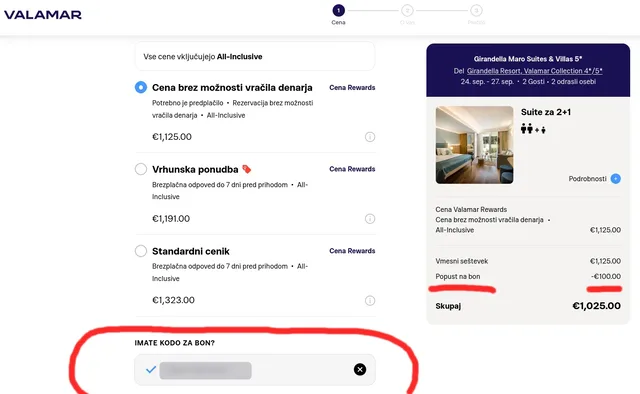Open info icon for €1,191.00 rate
640x394 pixels.
click(370, 219)
